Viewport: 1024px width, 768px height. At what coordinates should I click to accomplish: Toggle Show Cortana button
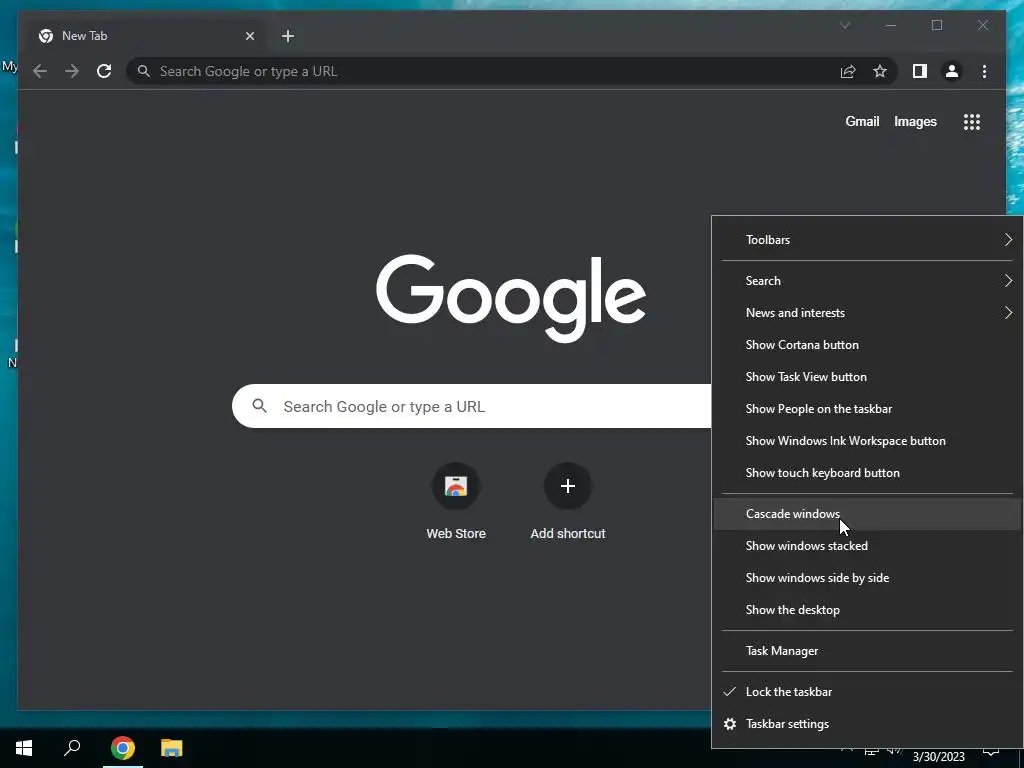point(867,345)
